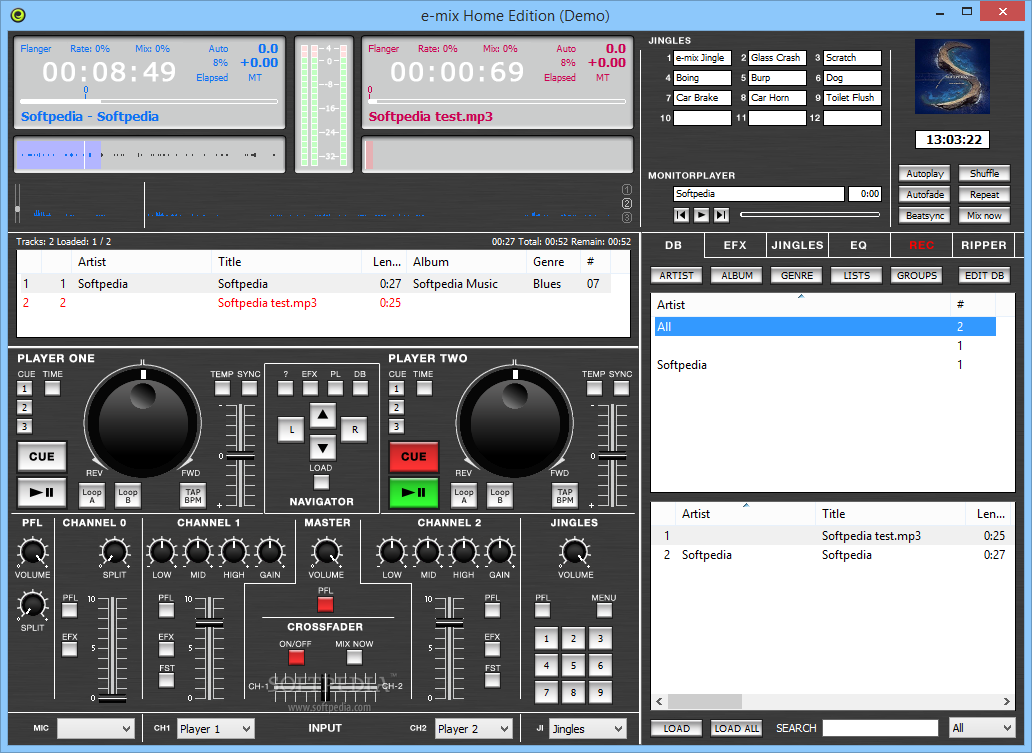Click Player One TAP BPM button
This screenshot has width=1032, height=753.
click(x=193, y=496)
